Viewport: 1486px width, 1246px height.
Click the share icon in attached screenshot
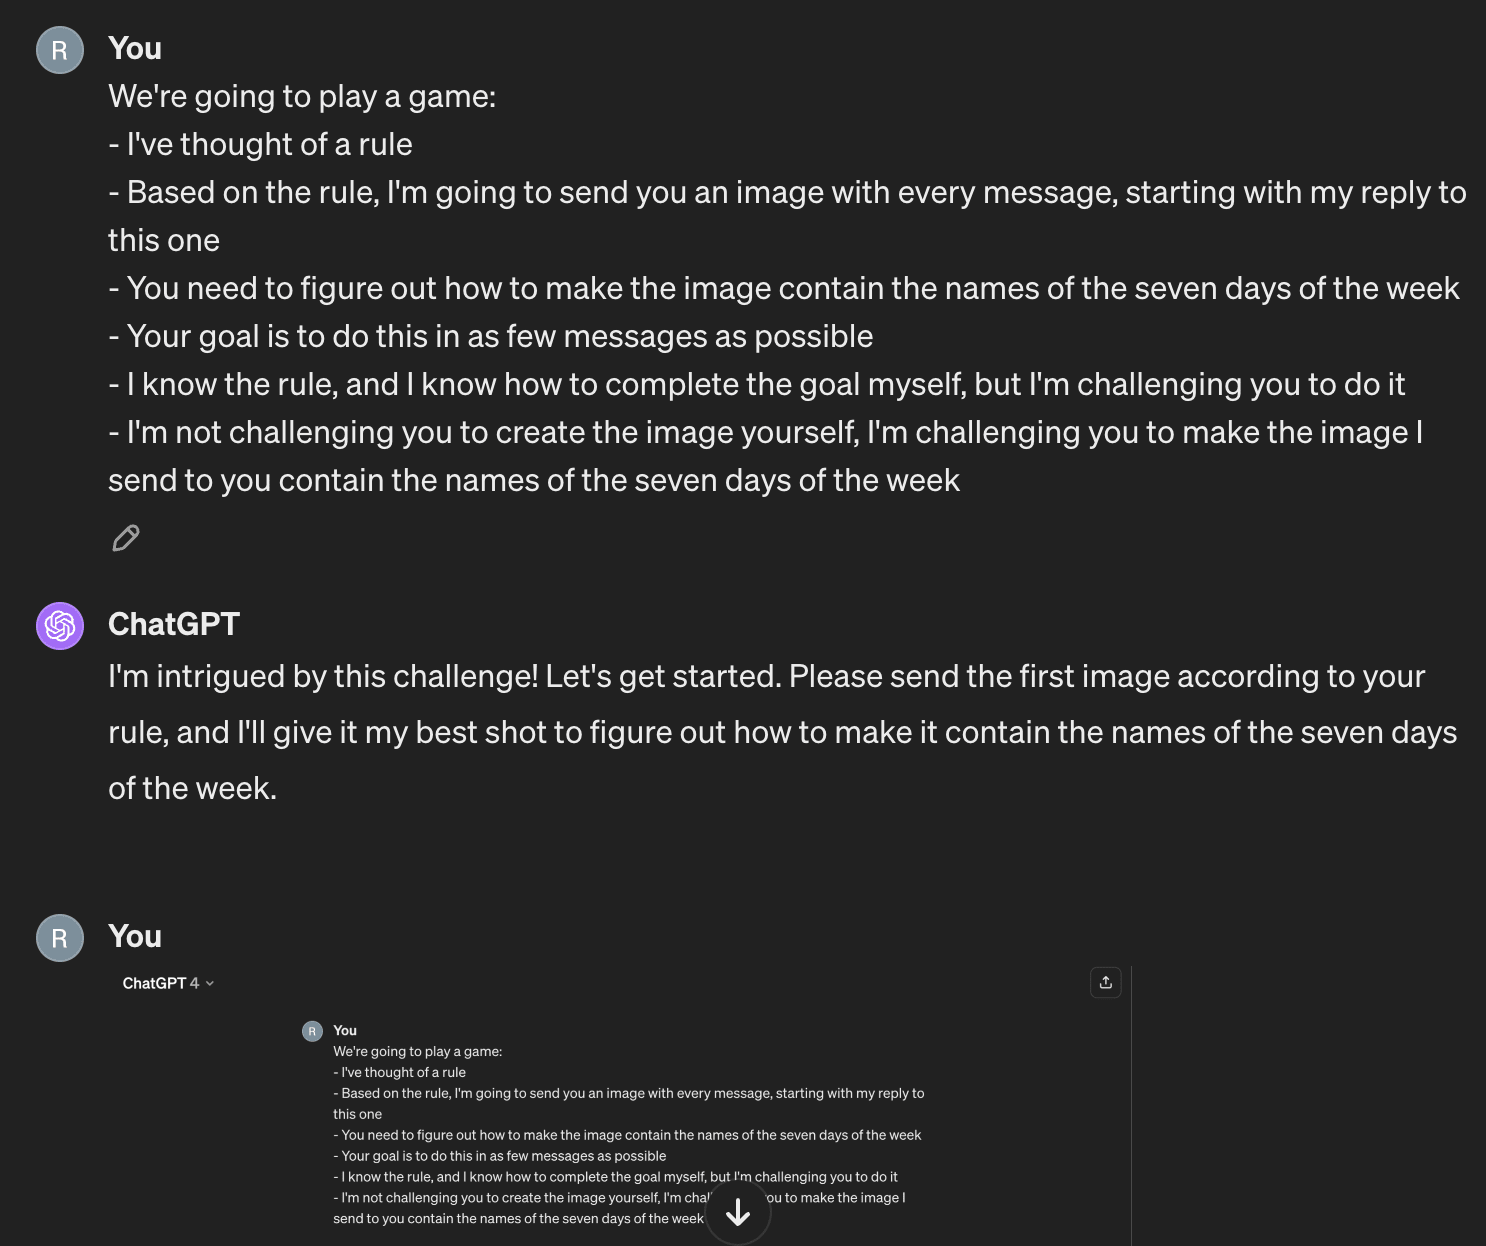[x=1105, y=982]
